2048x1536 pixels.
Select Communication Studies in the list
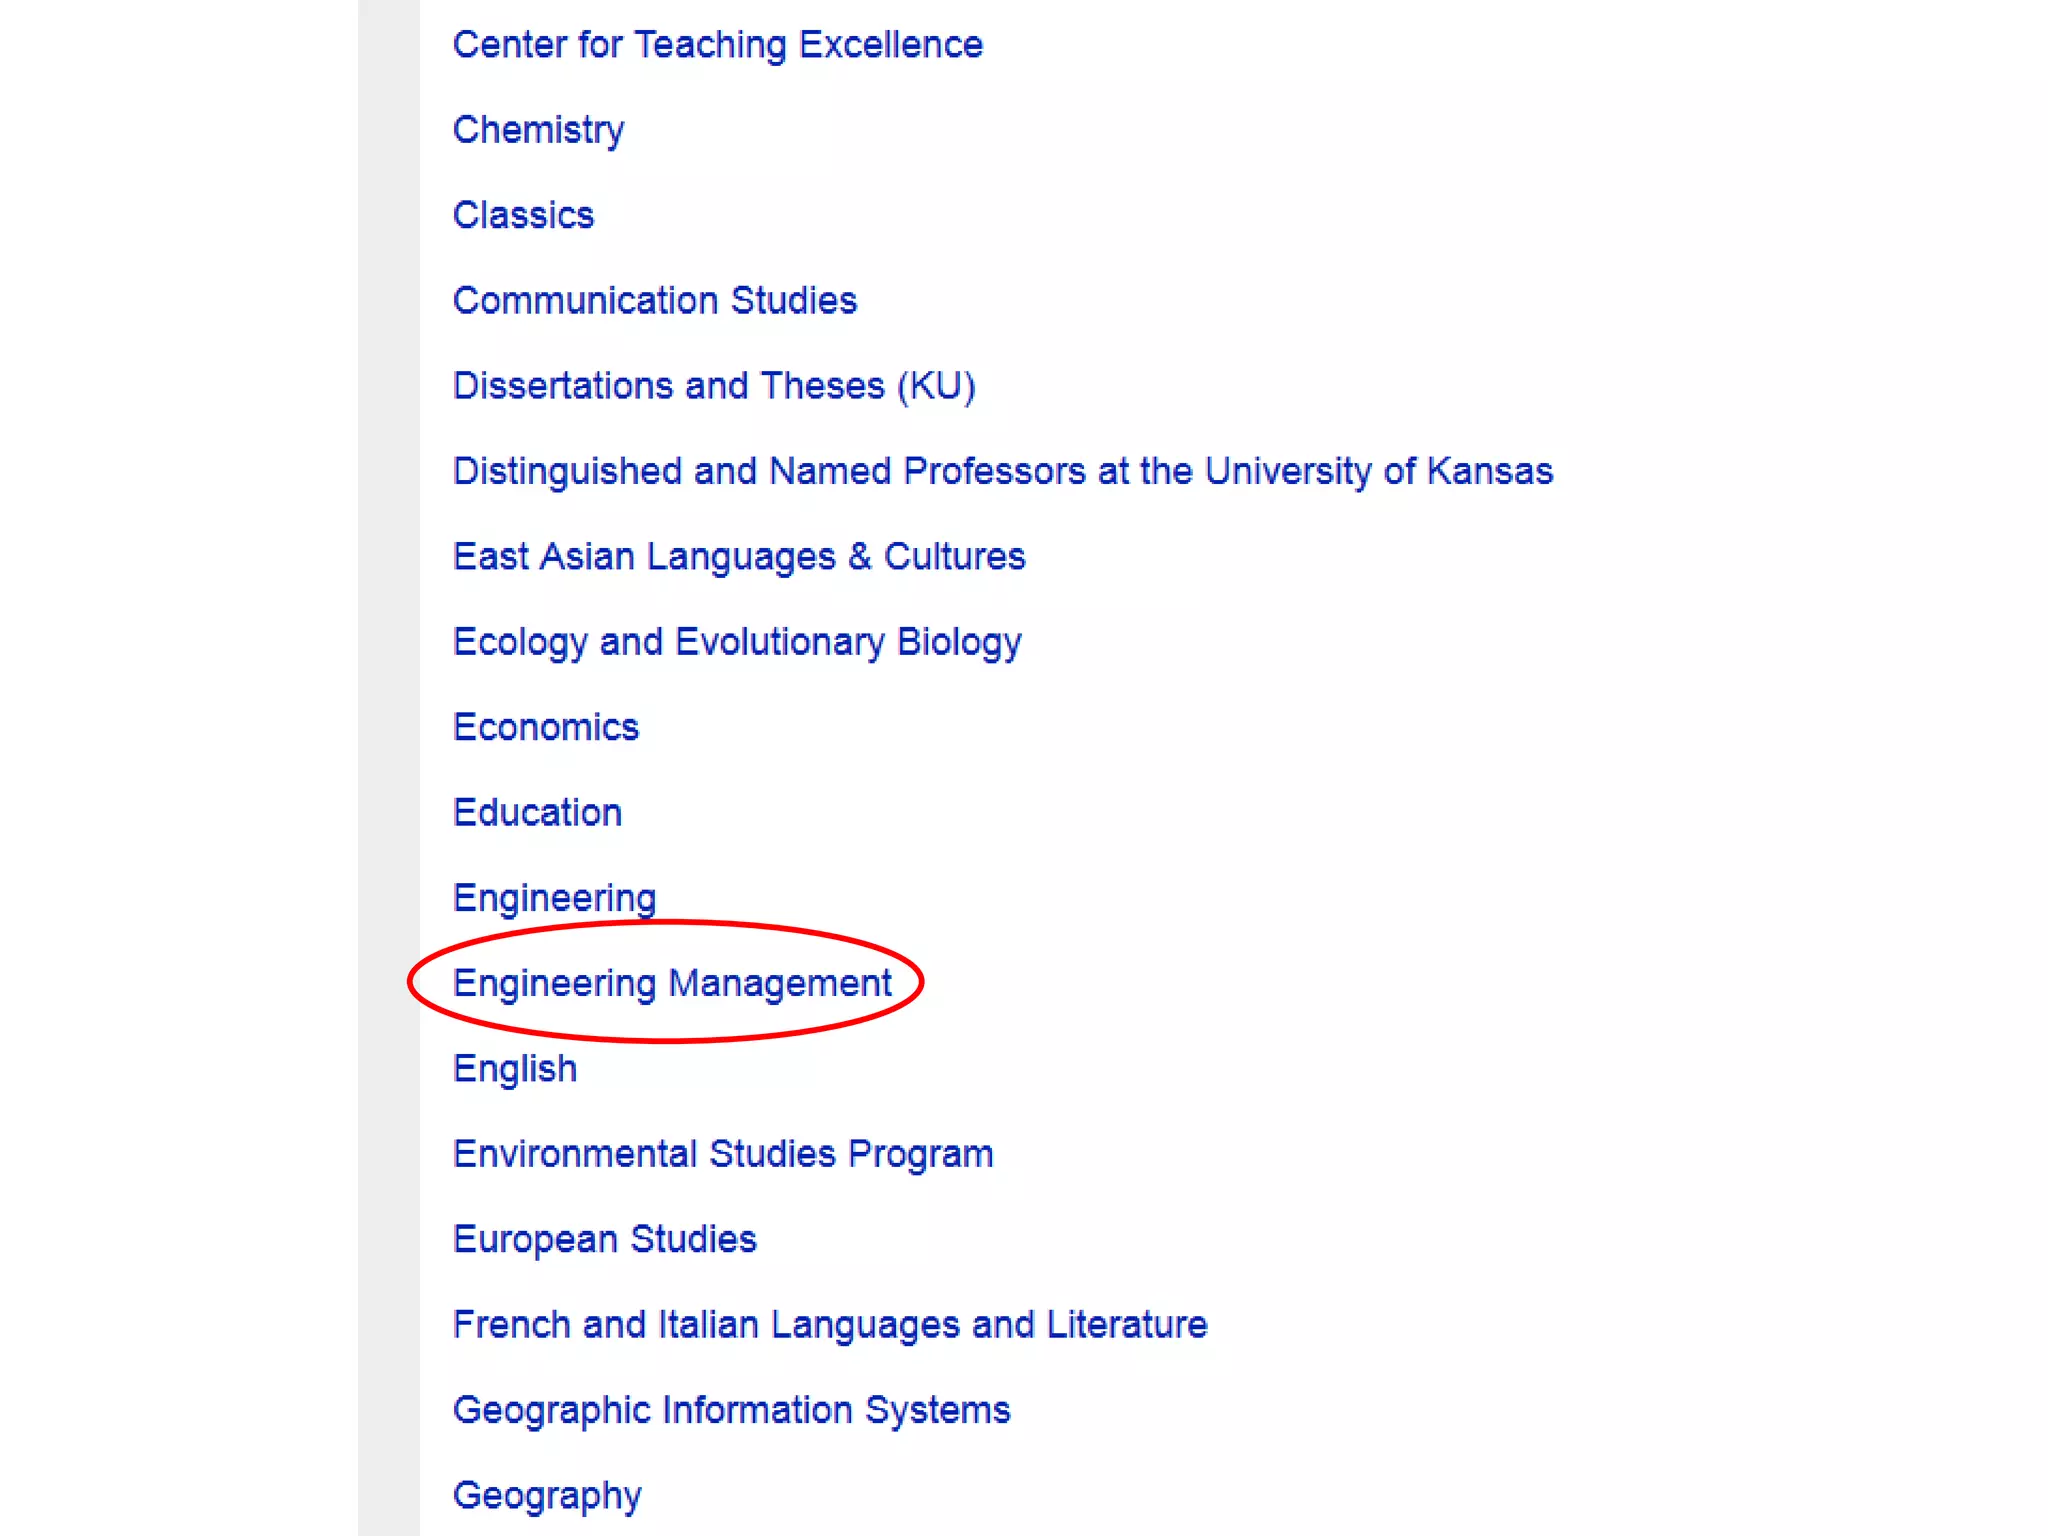click(654, 300)
